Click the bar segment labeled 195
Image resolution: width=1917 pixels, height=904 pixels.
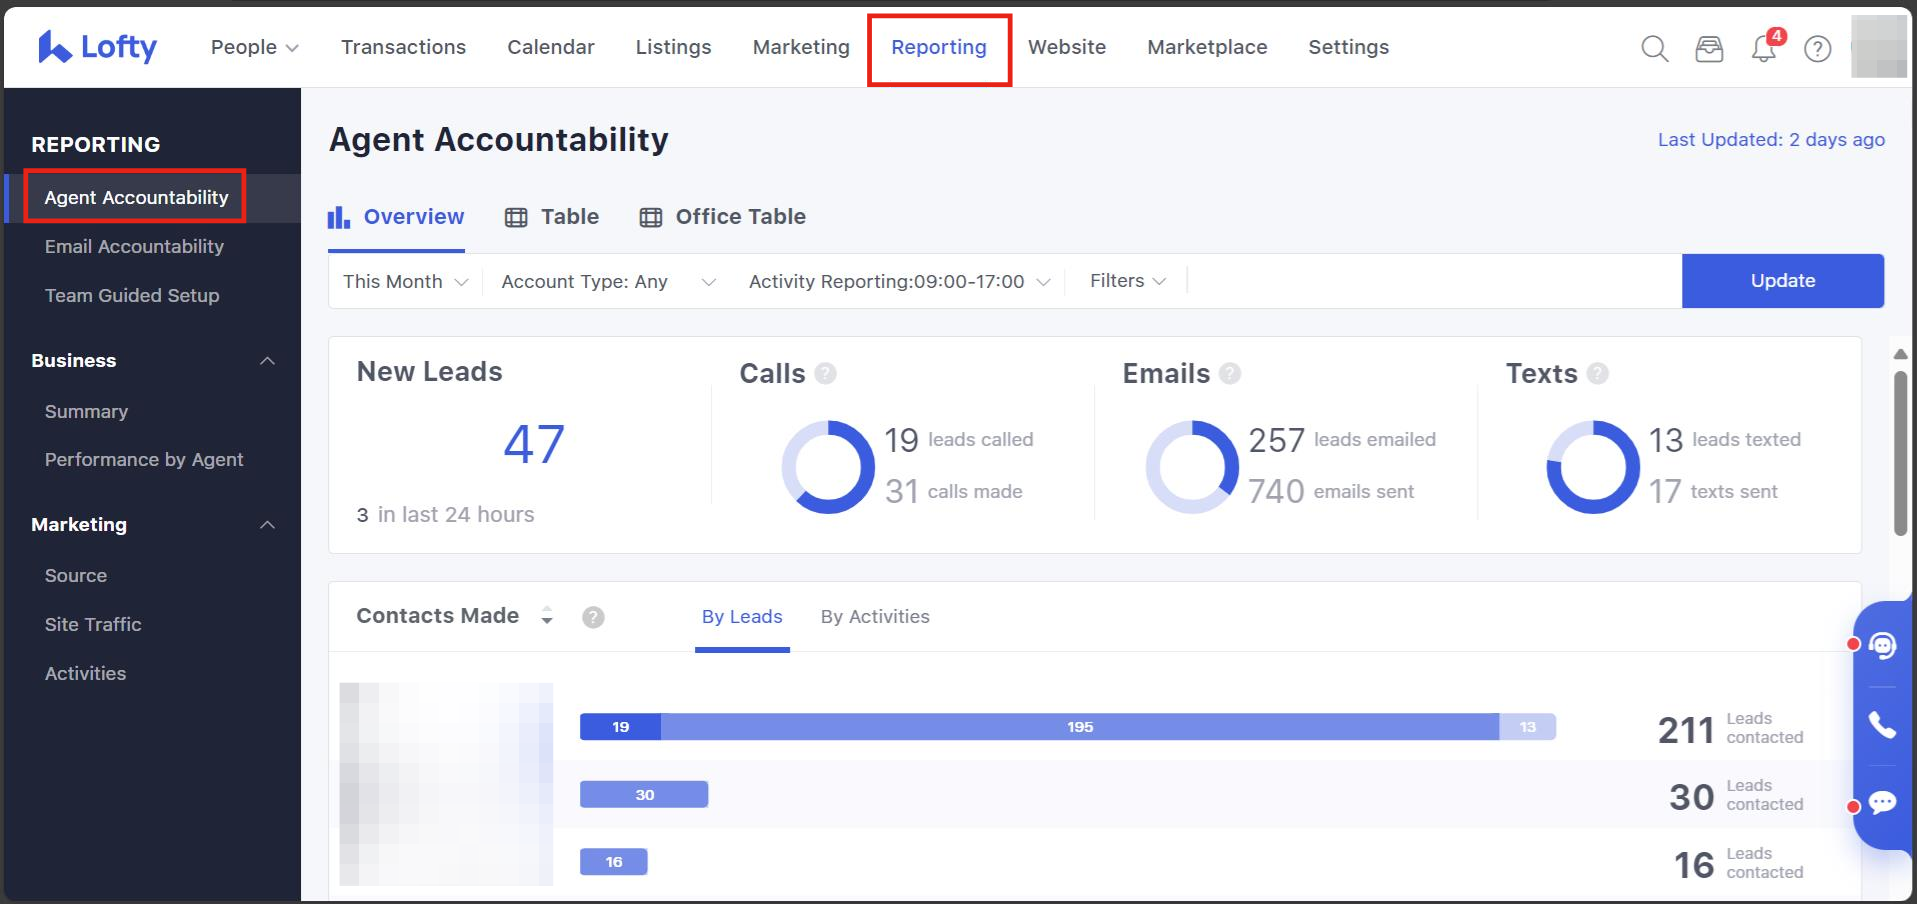tap(1080, 727)
